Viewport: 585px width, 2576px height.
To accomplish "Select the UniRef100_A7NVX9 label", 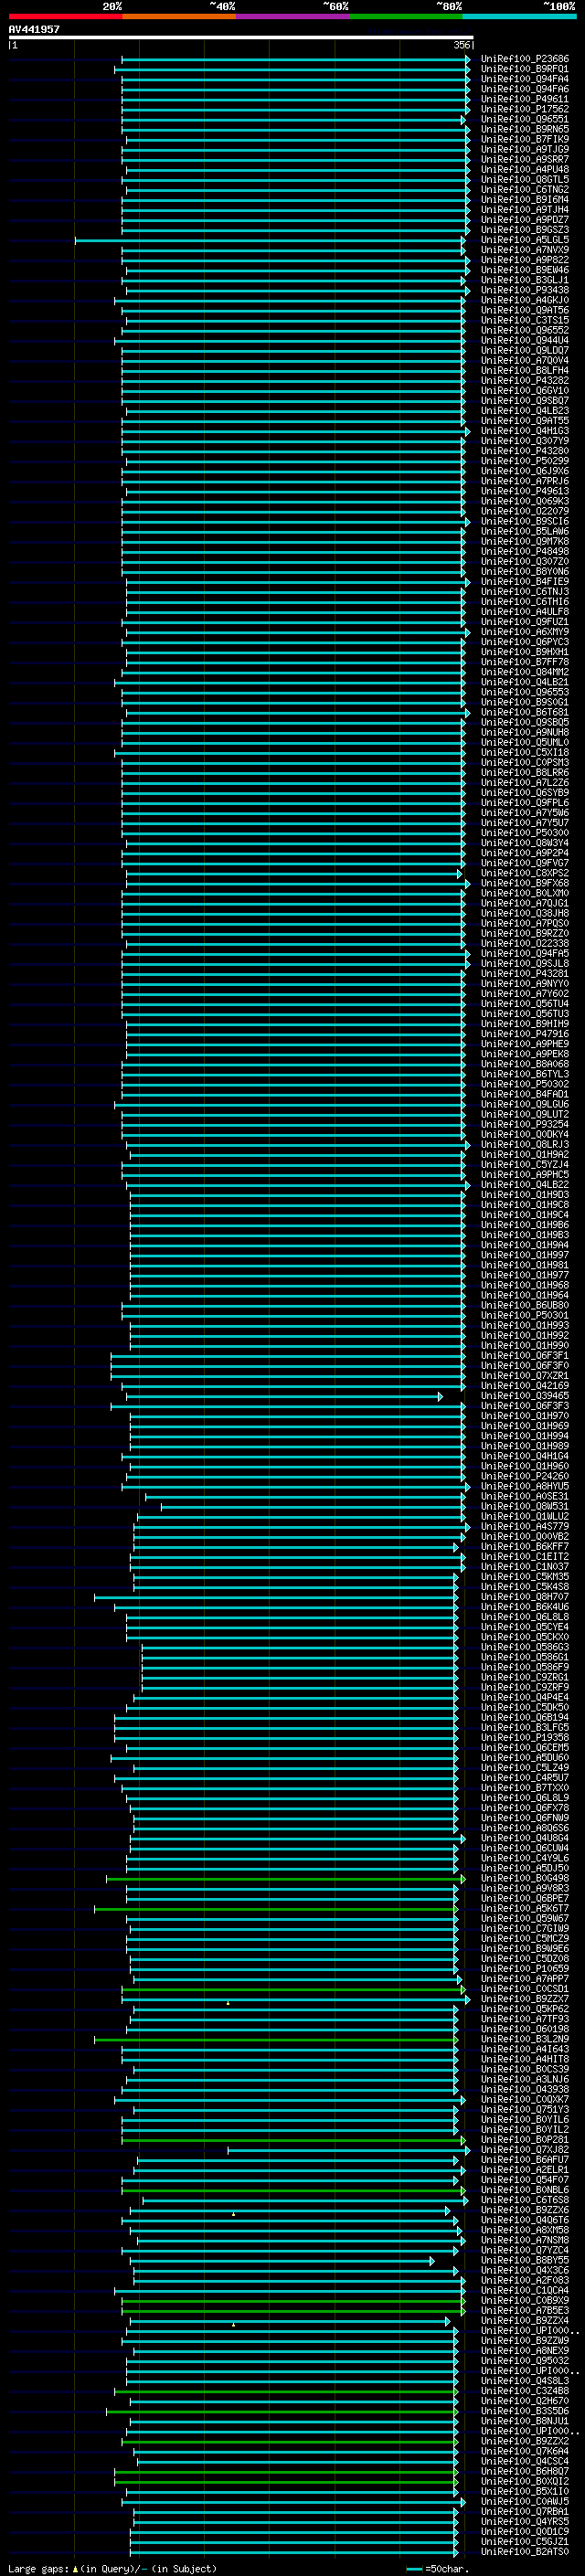I will coord(525,250).
